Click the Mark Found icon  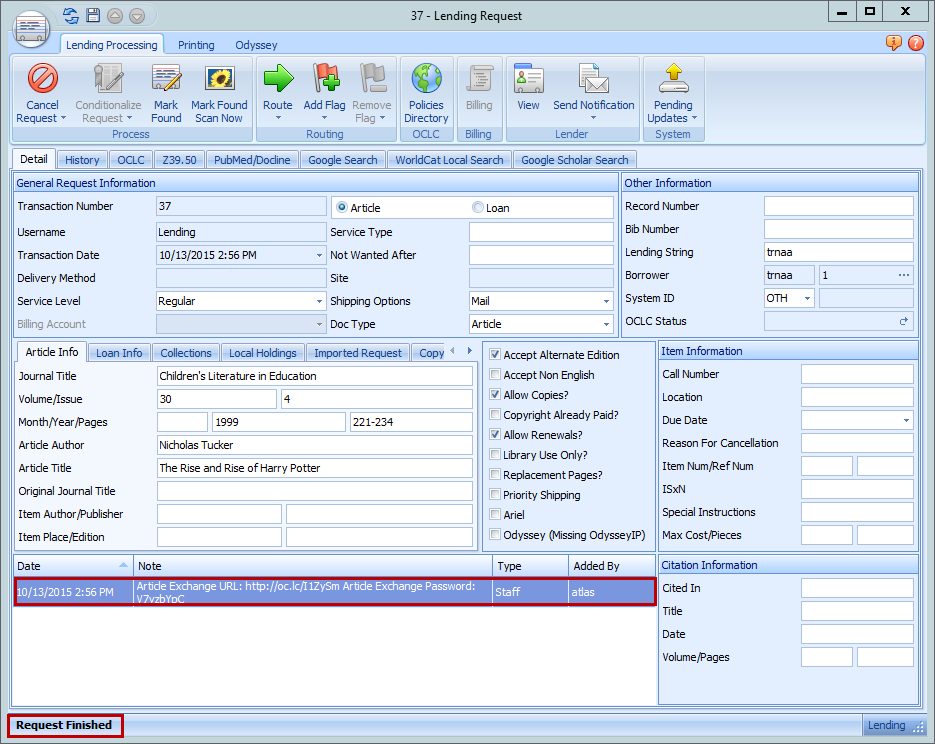[x=166, y=80]
